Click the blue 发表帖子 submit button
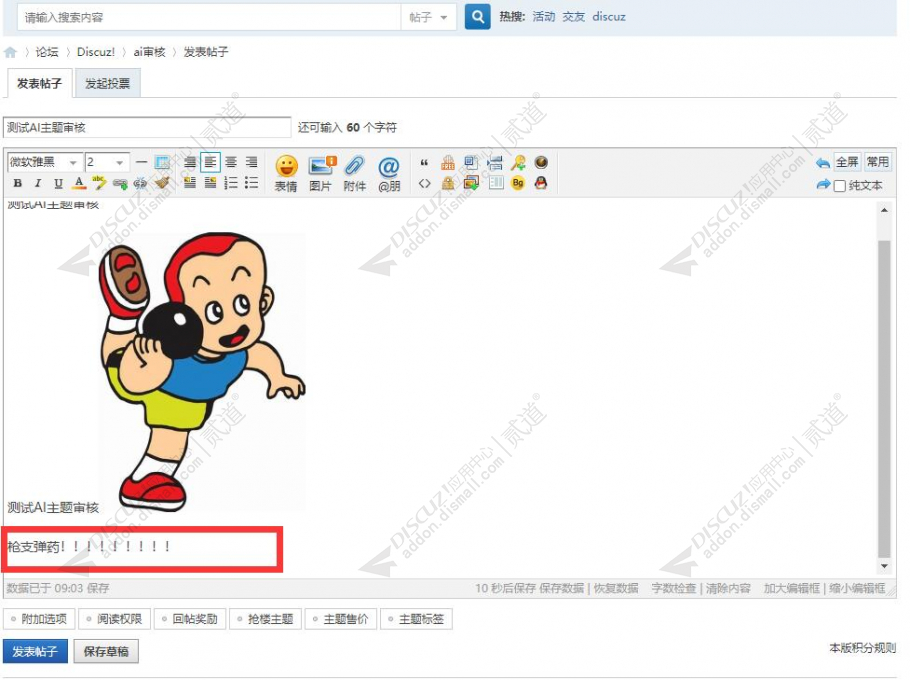910x680 pixels. pos(35,652)
